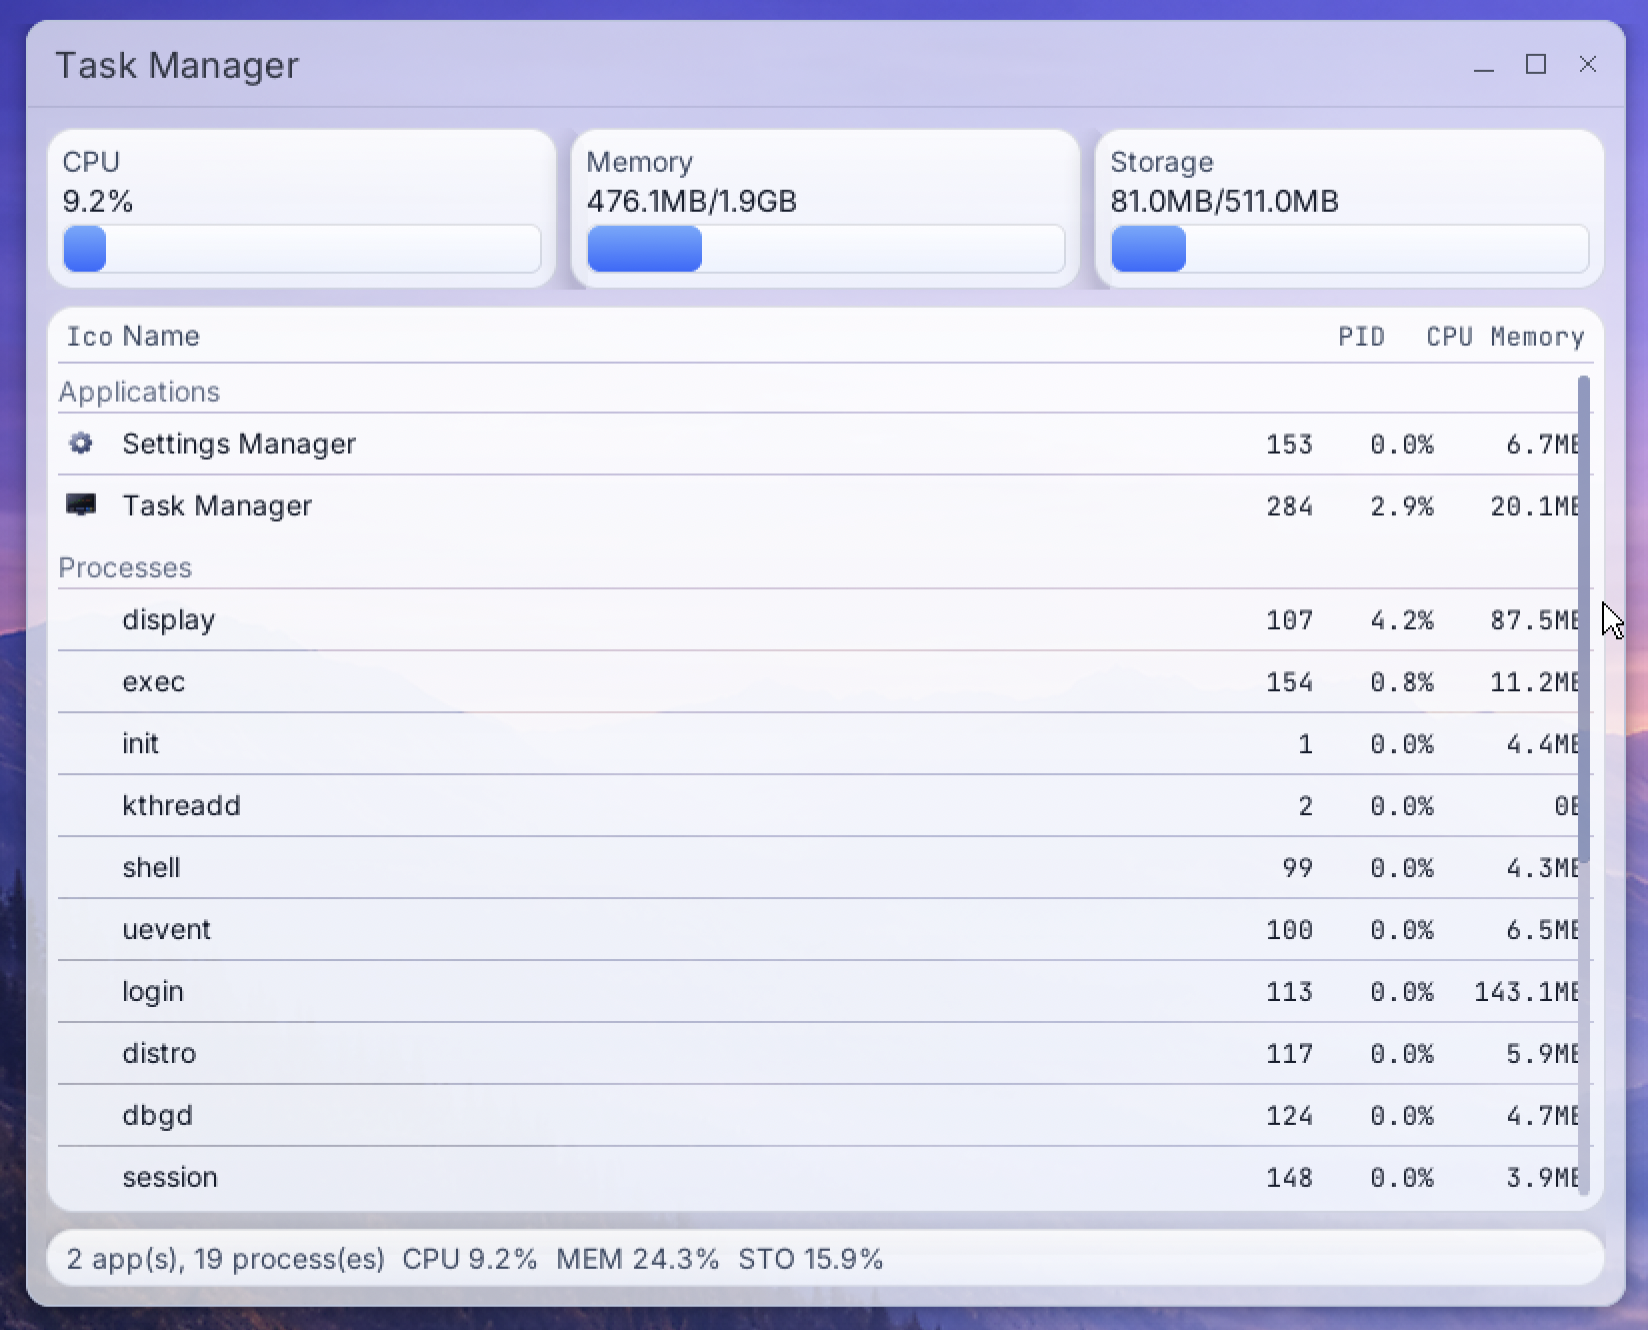Collapse the Applications section
Viewport: 1648px width, 1330px height.
click(139, 391)
